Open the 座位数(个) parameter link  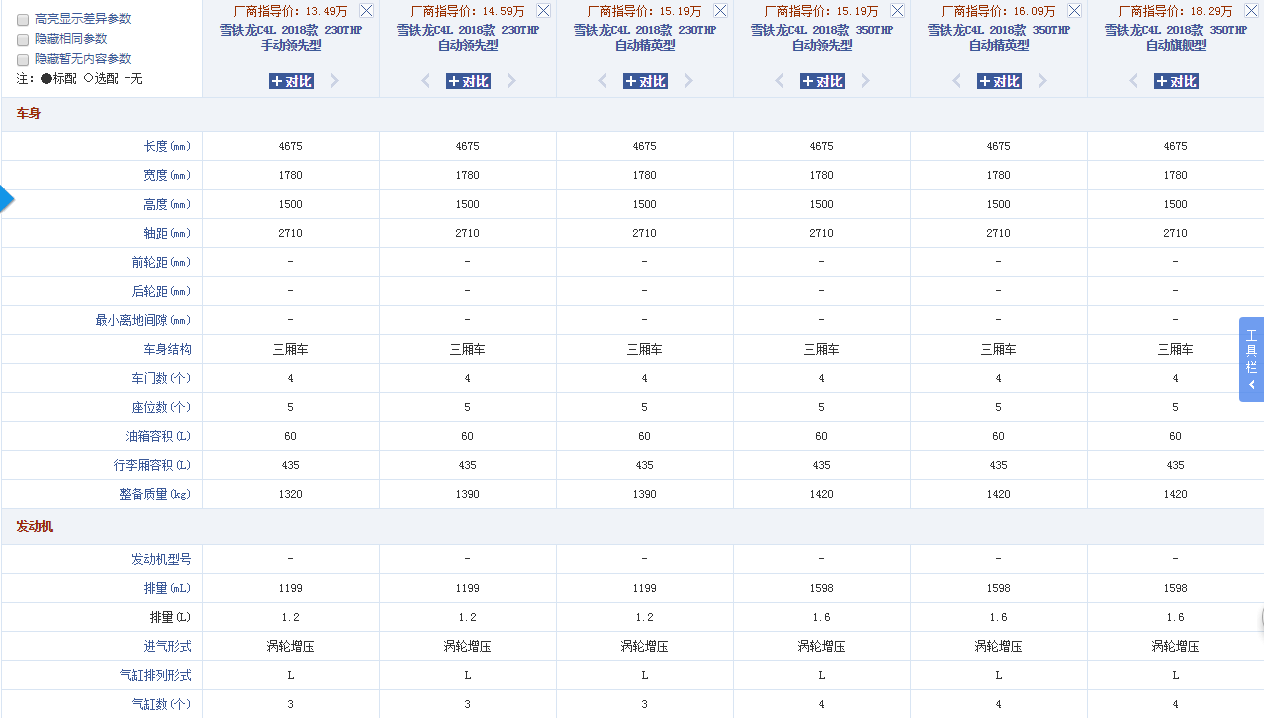(x=161, y=407)
